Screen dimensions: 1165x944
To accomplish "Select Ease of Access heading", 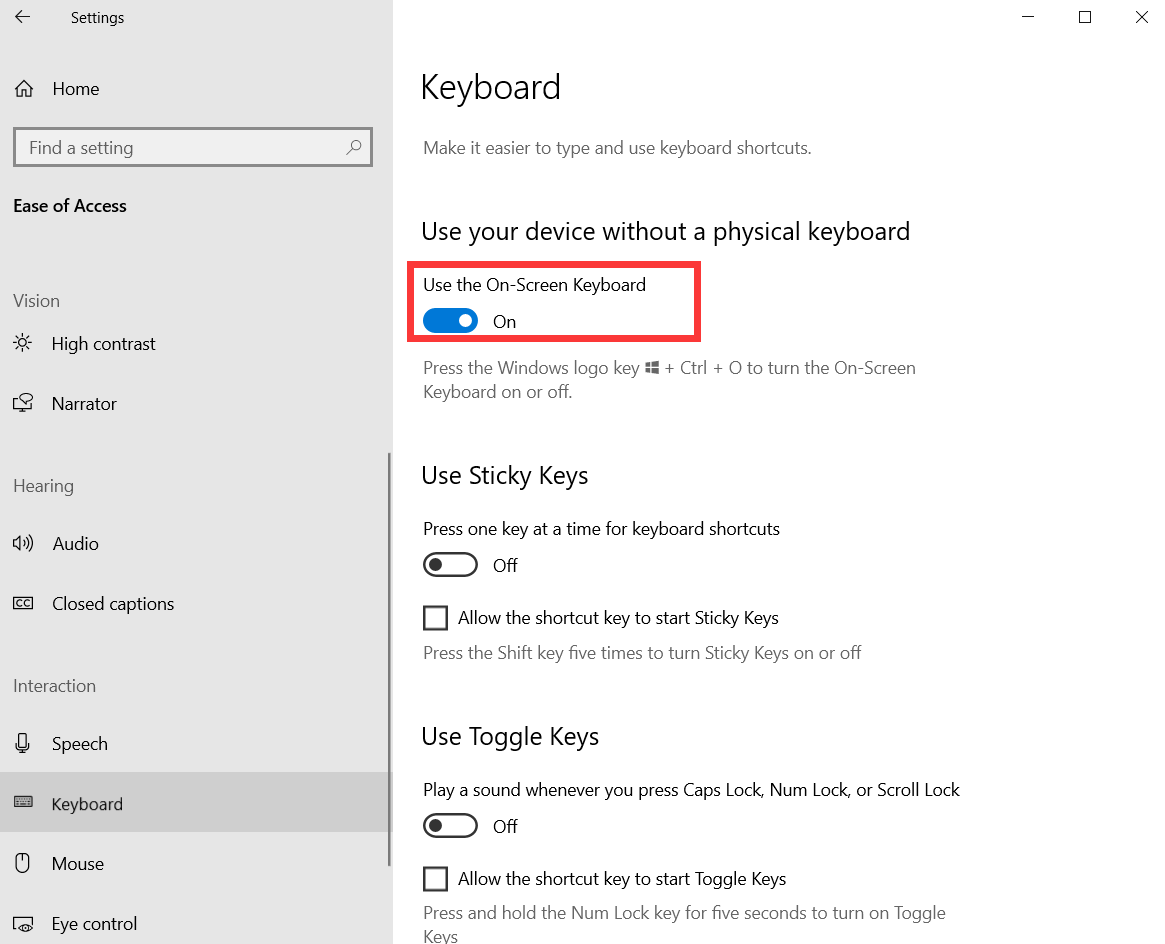I will click(69, 206).
